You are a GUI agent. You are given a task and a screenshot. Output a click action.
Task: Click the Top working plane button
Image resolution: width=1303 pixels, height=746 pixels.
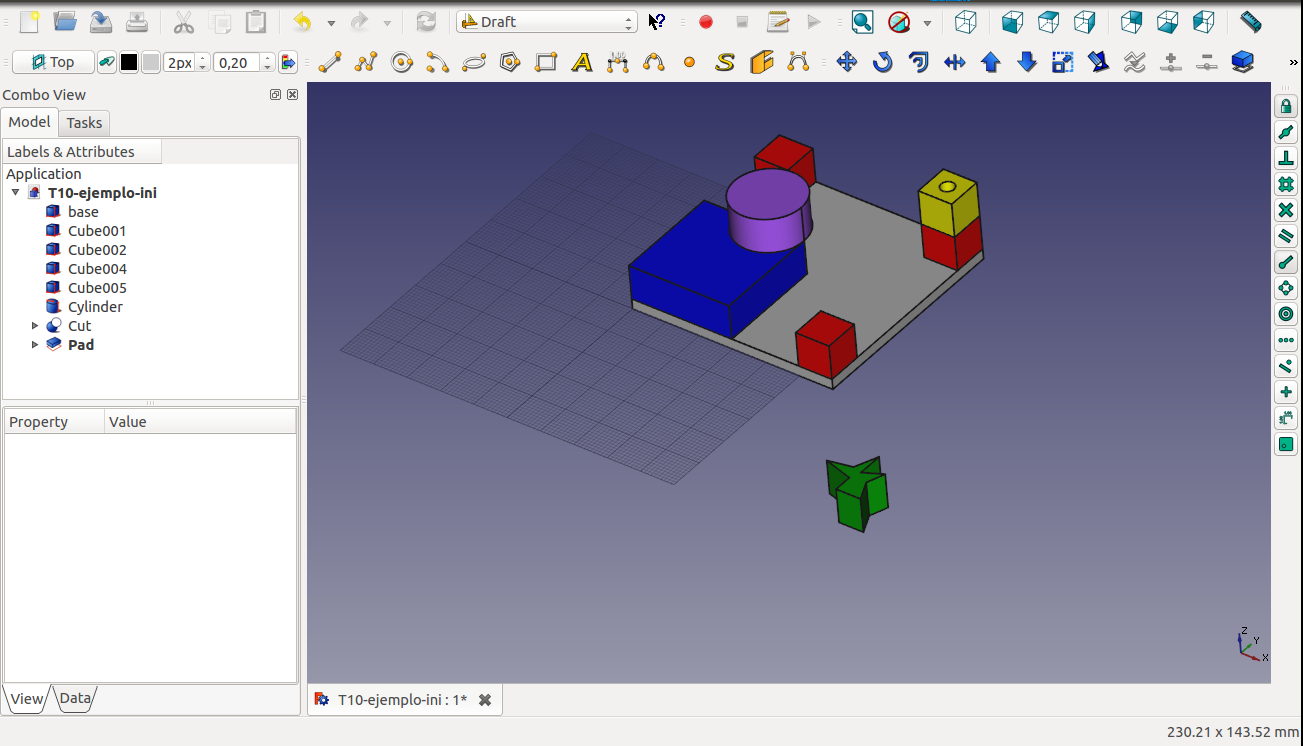click(54, 63)
